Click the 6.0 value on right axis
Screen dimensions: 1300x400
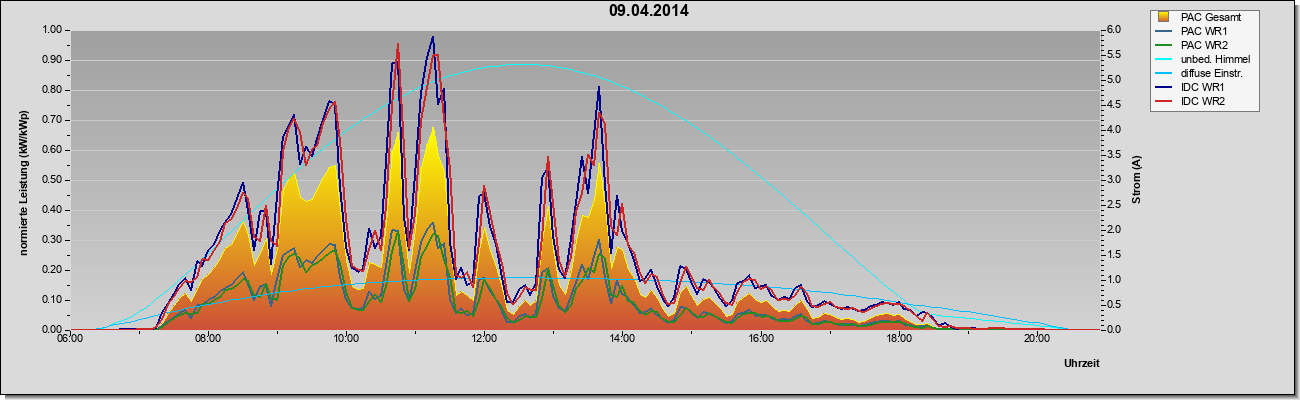[x=1113, y=30]
